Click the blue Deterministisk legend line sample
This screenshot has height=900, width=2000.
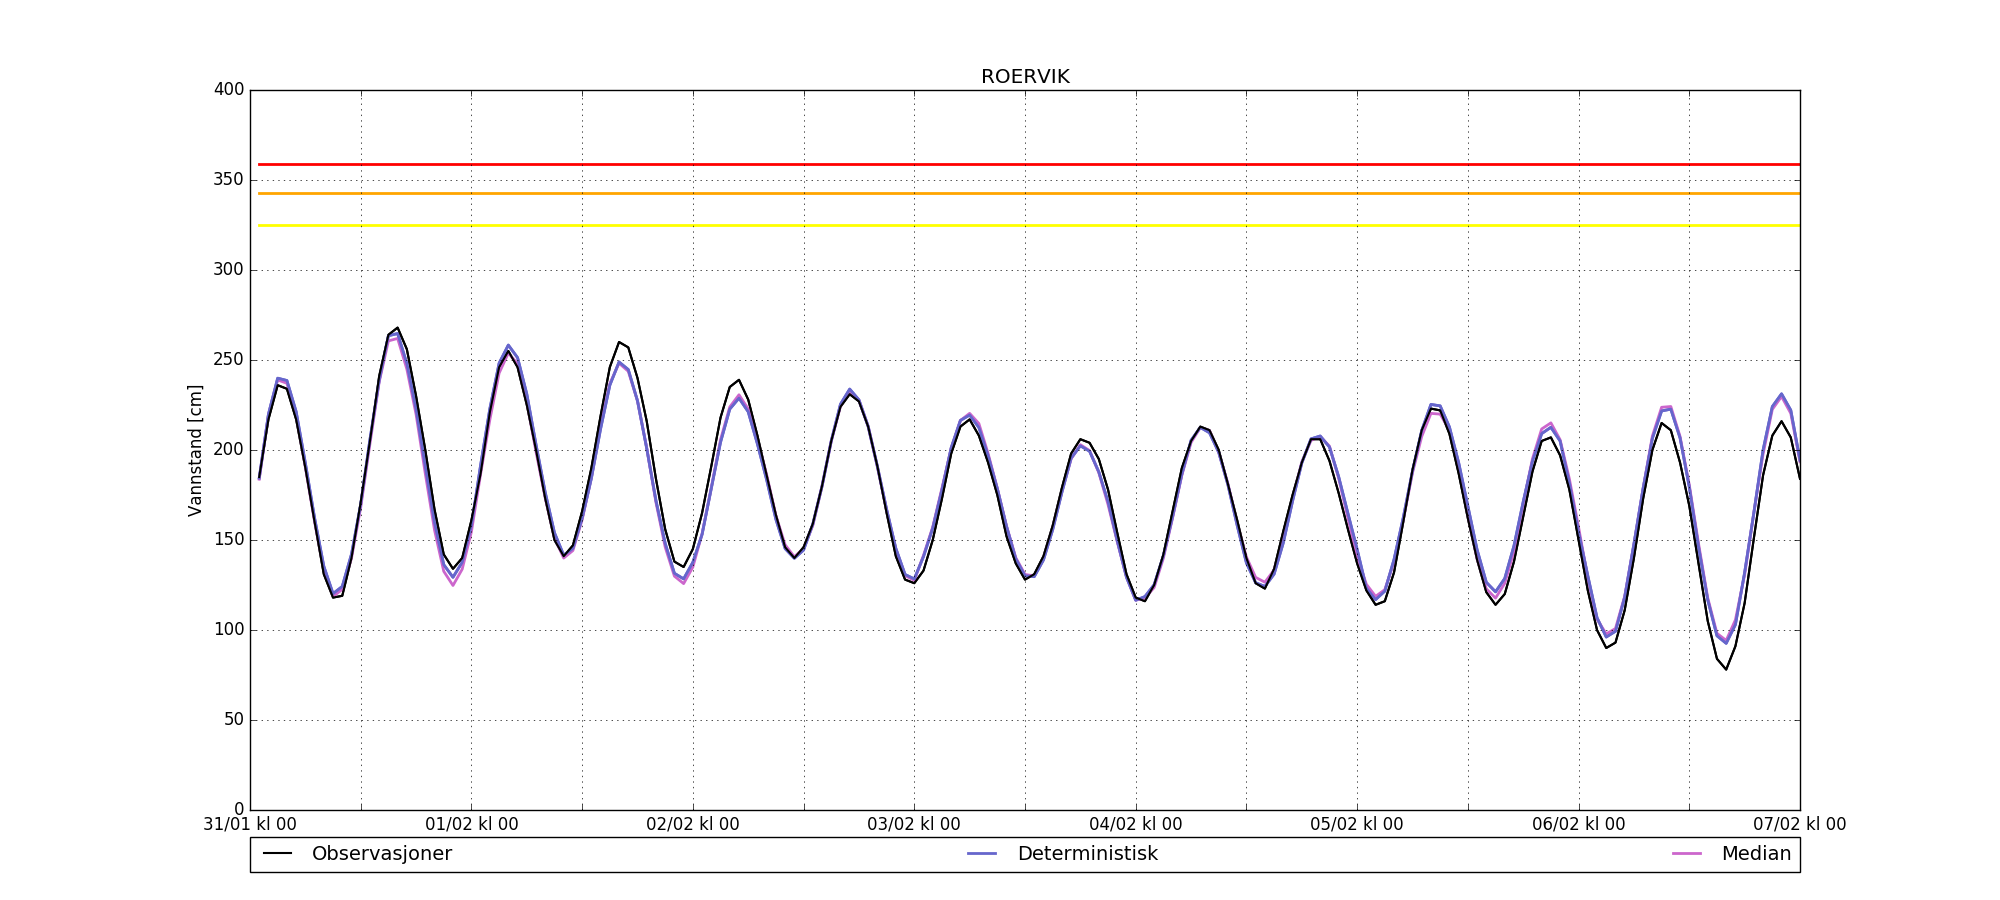coord(982,854)
